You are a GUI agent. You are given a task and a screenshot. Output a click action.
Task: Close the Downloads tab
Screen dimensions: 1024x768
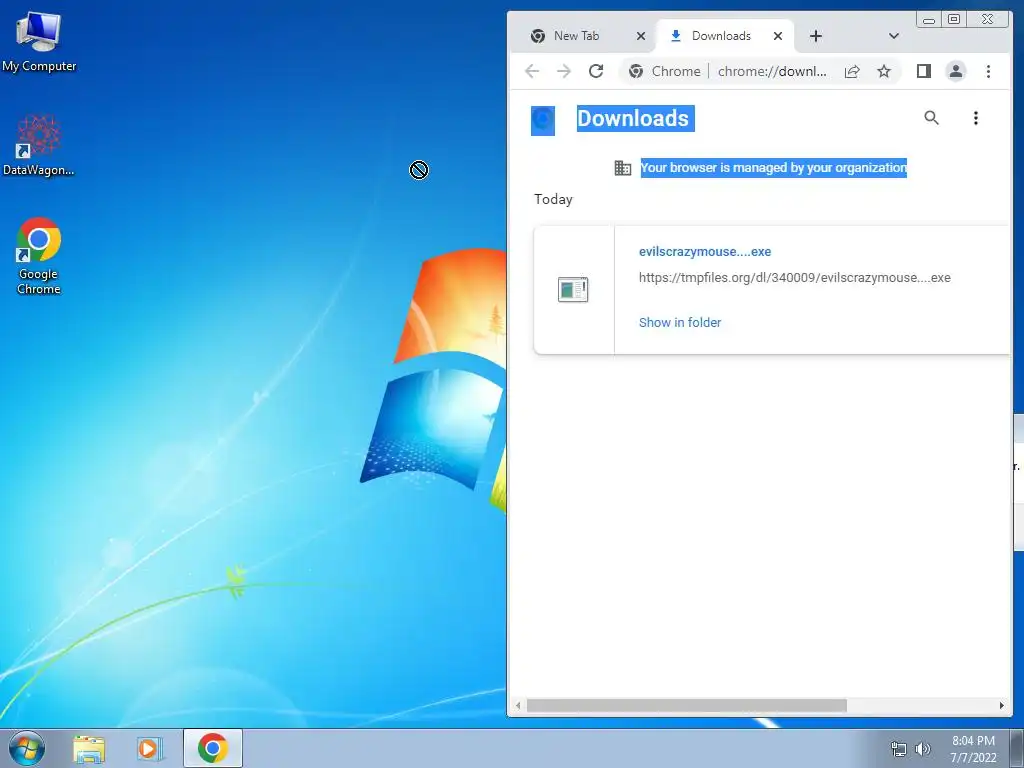(x=778, y=36)
